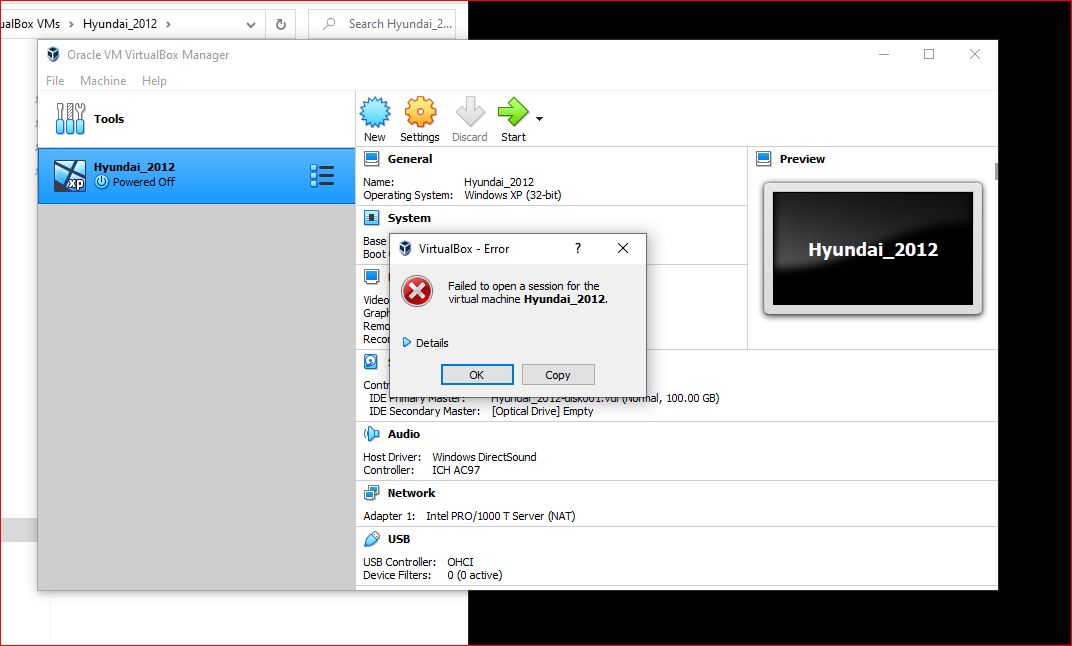Start the VM with green arrow

[513, 112]
